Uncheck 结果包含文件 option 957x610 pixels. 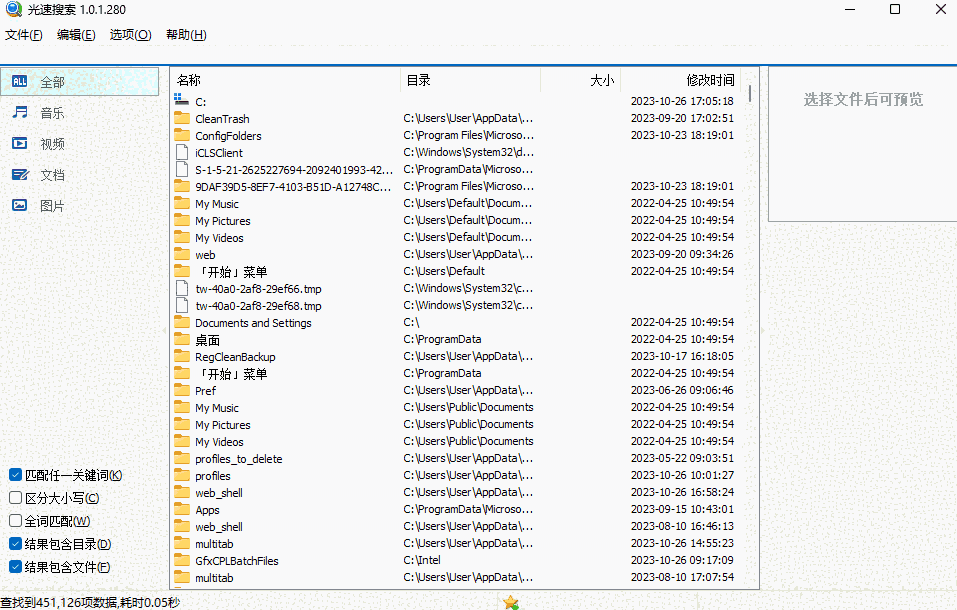tap(16, 567)
